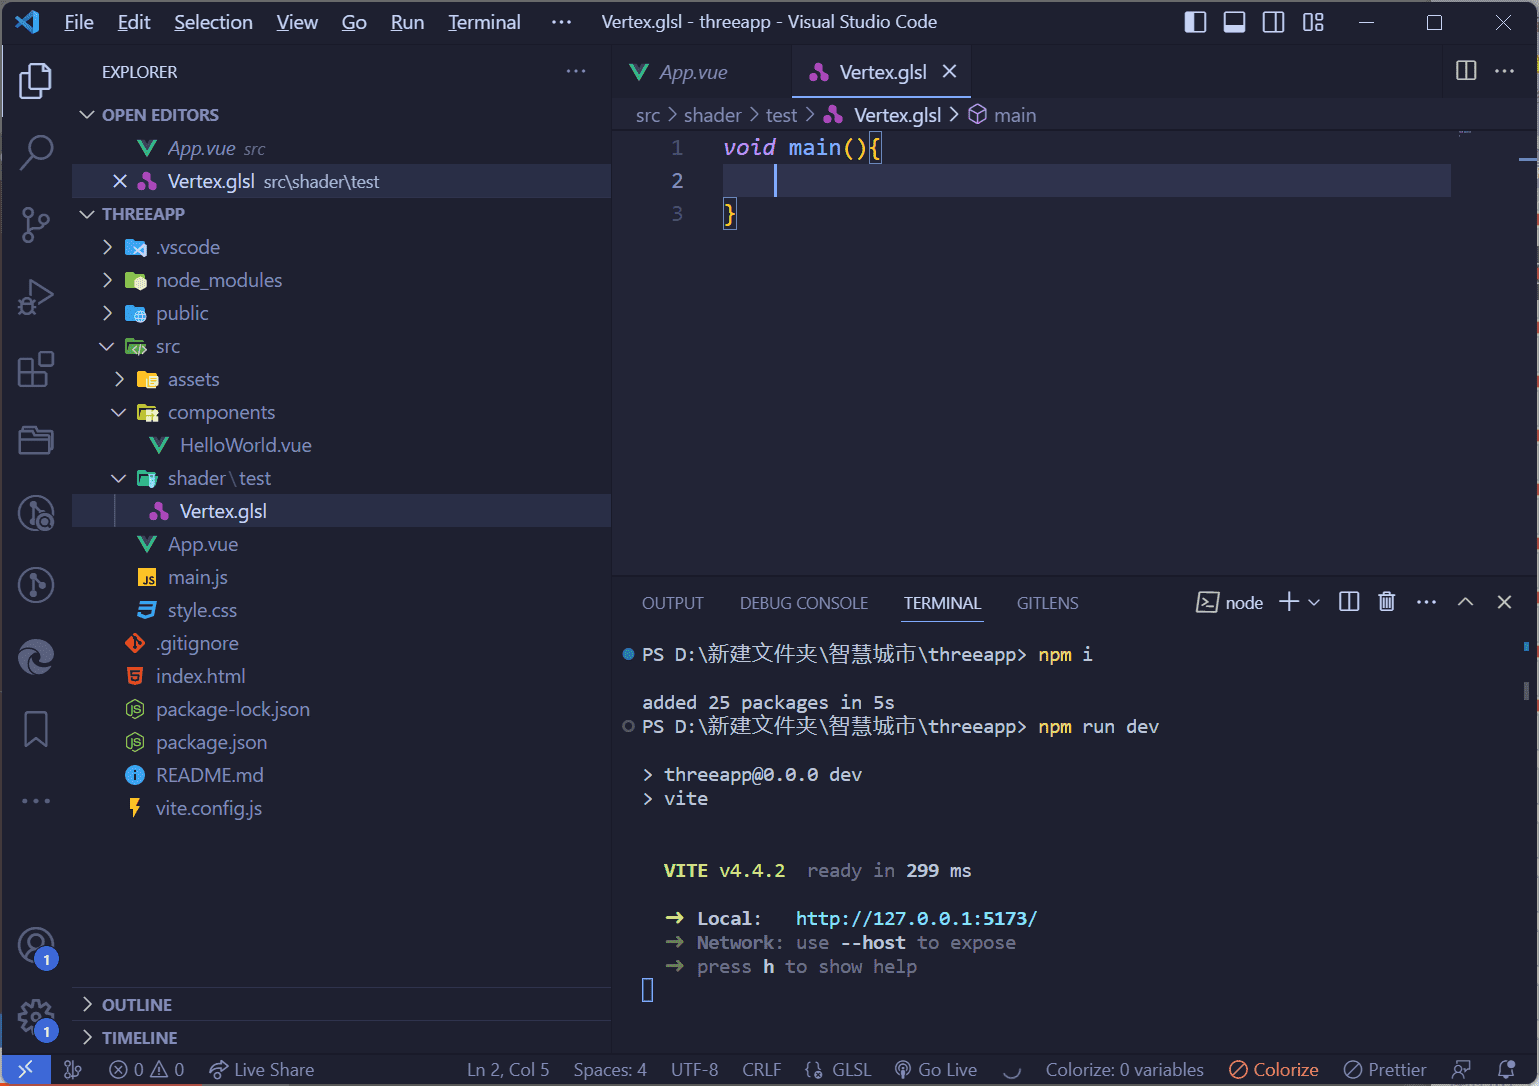
Task: Close the terminal panel
Action: [x=1504, y=602]
